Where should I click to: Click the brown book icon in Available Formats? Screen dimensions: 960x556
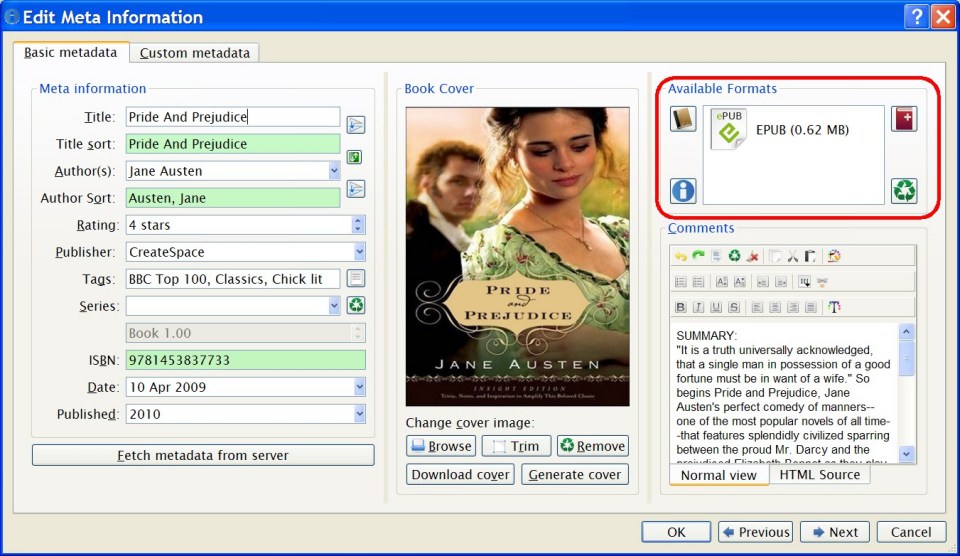(x=683, y=119)
